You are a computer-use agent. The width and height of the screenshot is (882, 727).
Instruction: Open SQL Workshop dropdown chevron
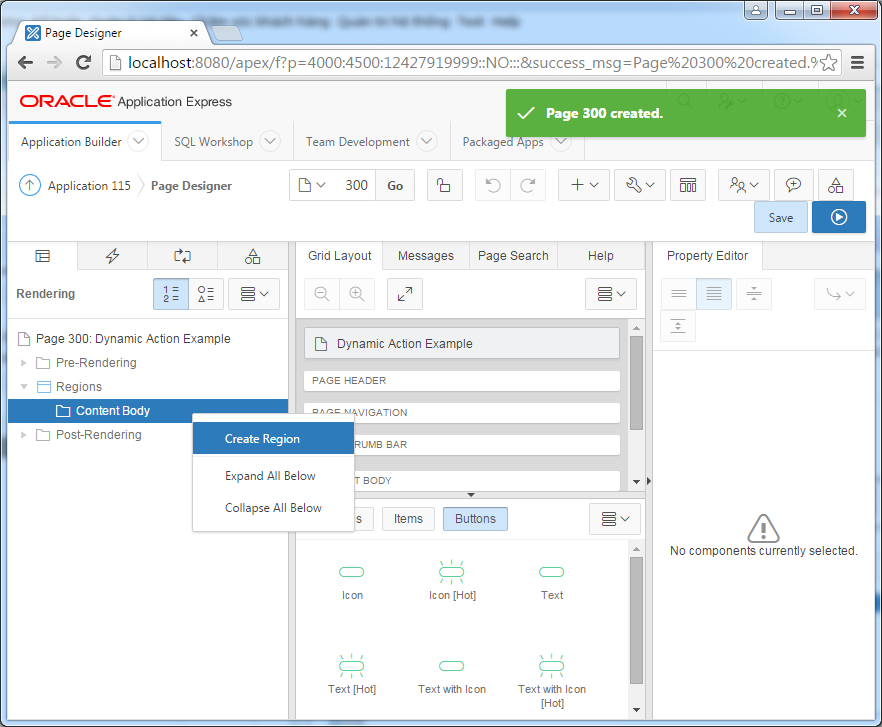(271, 141)
